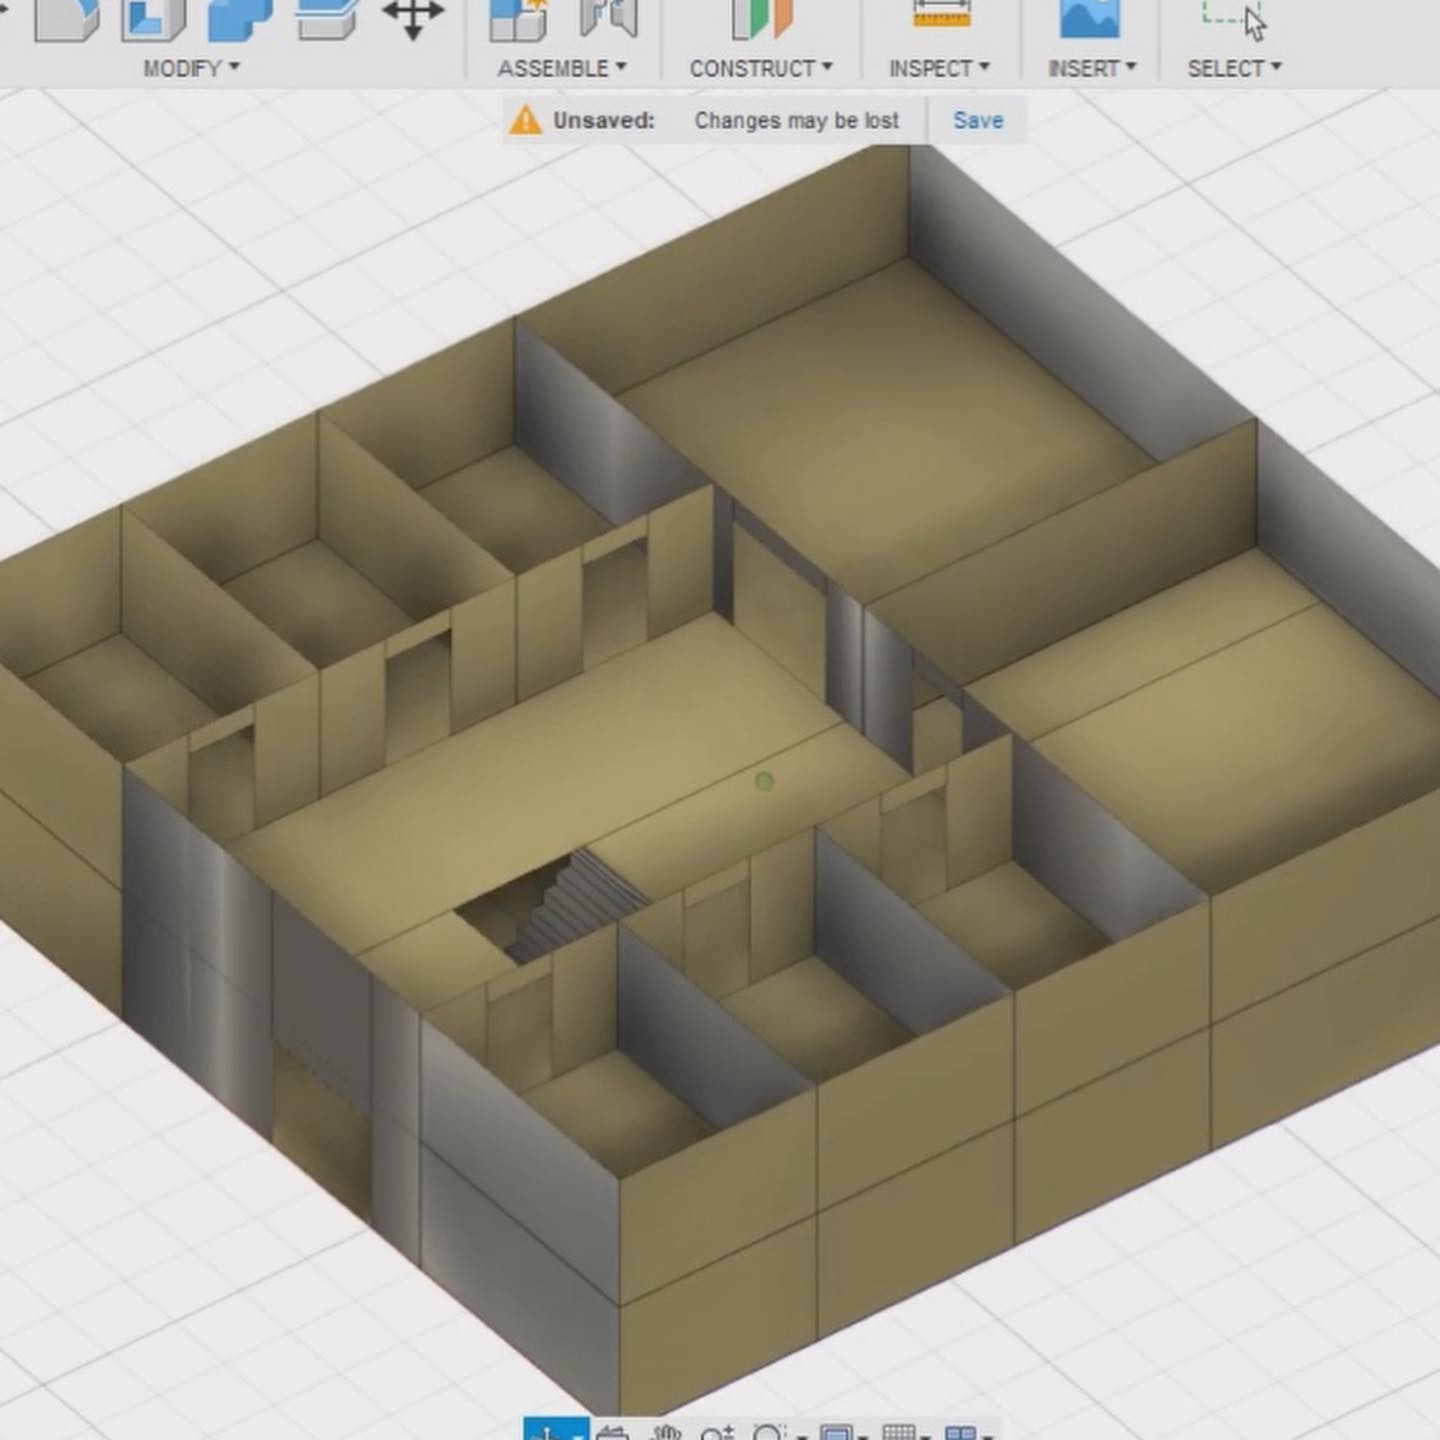Click the Offset Plane construct icon
1440x1440 pixels.
tap(761, 20)
